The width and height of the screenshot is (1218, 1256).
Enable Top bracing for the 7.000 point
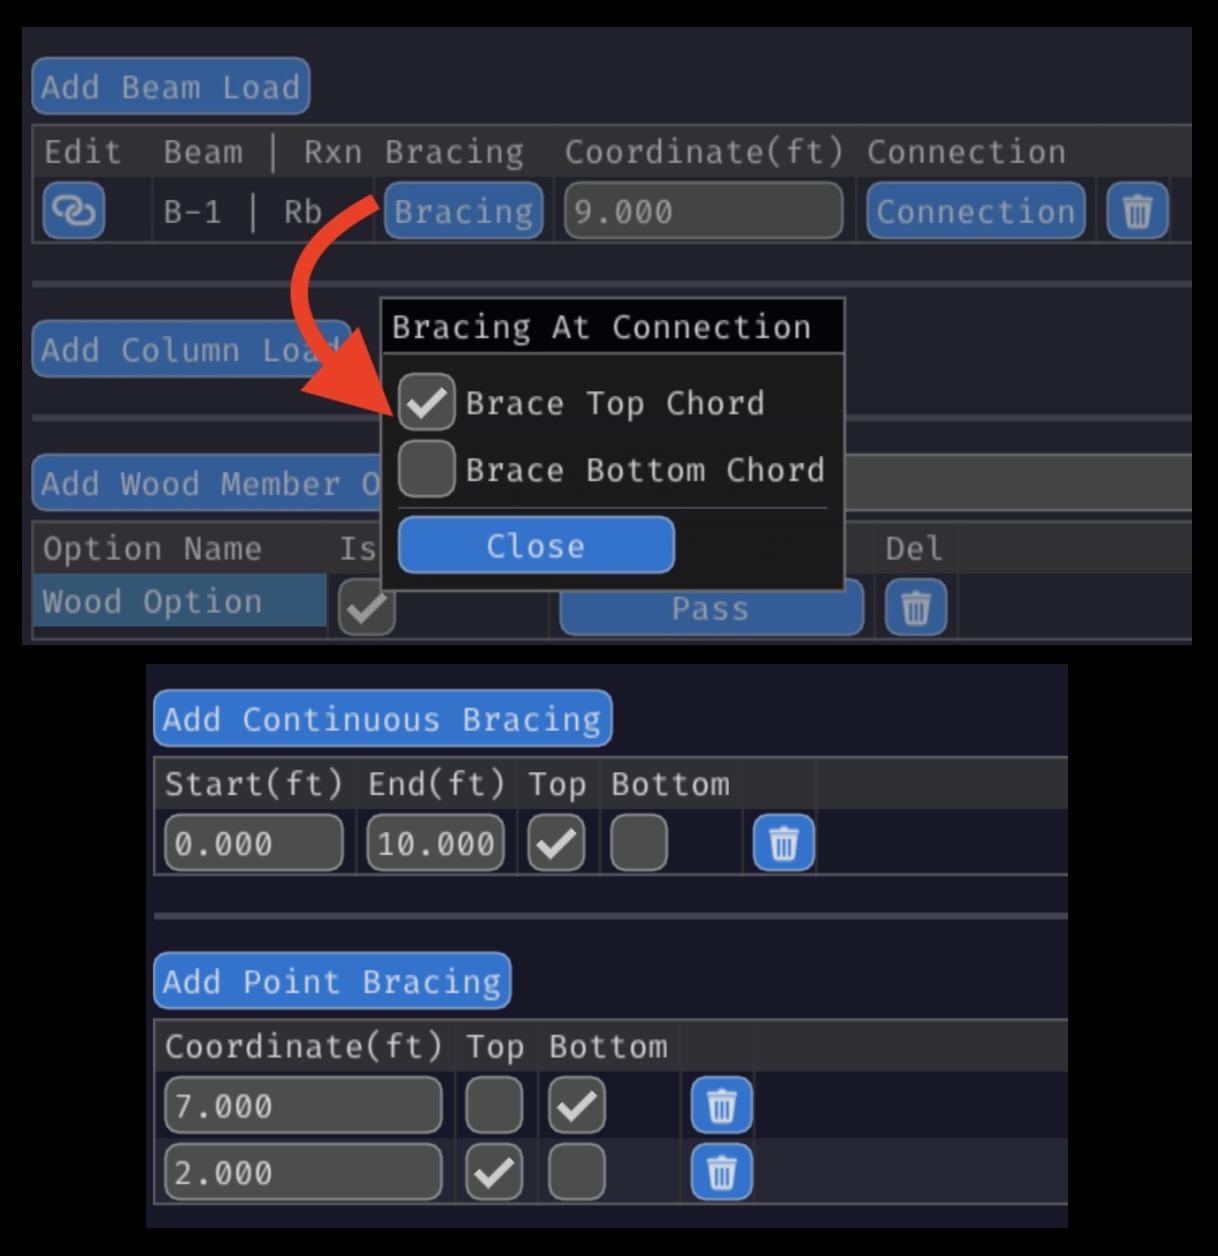(x=493, y=1106)
